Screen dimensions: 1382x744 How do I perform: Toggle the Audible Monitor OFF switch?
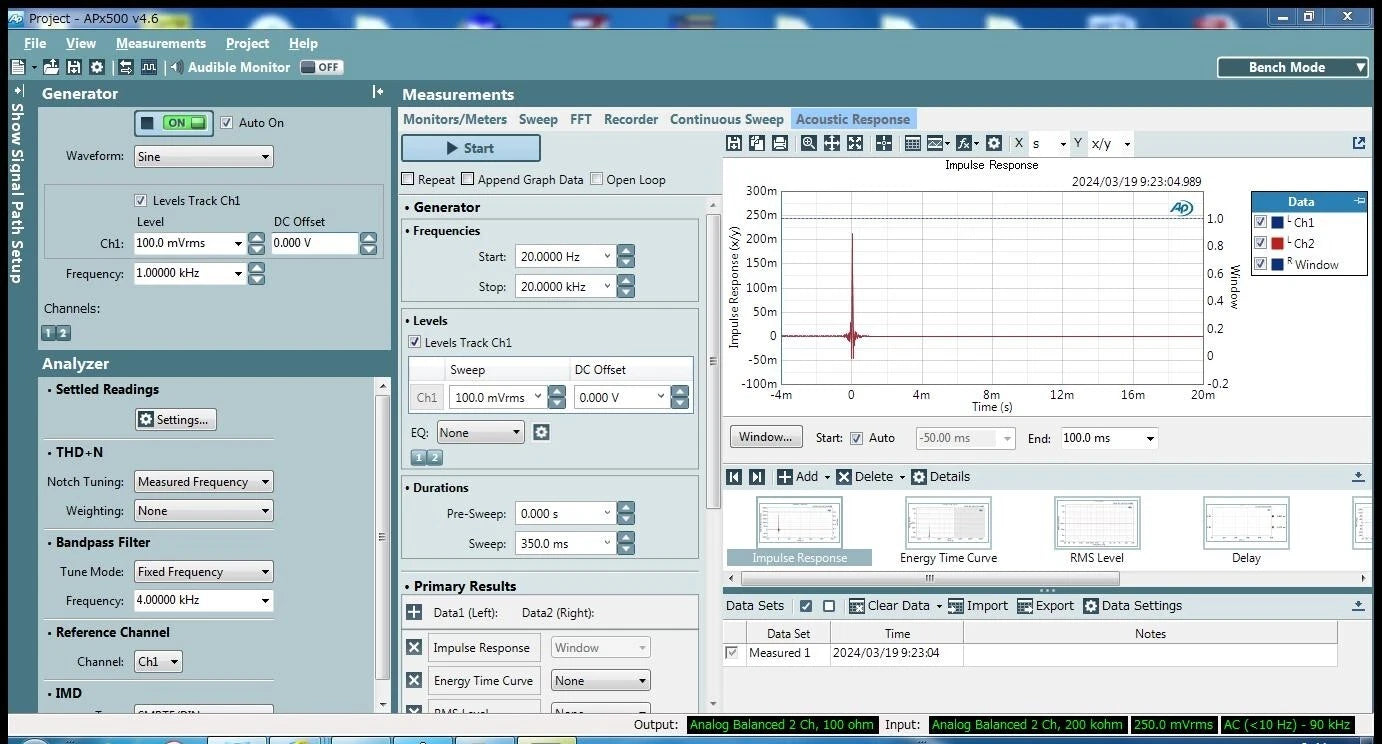[320, 67]
